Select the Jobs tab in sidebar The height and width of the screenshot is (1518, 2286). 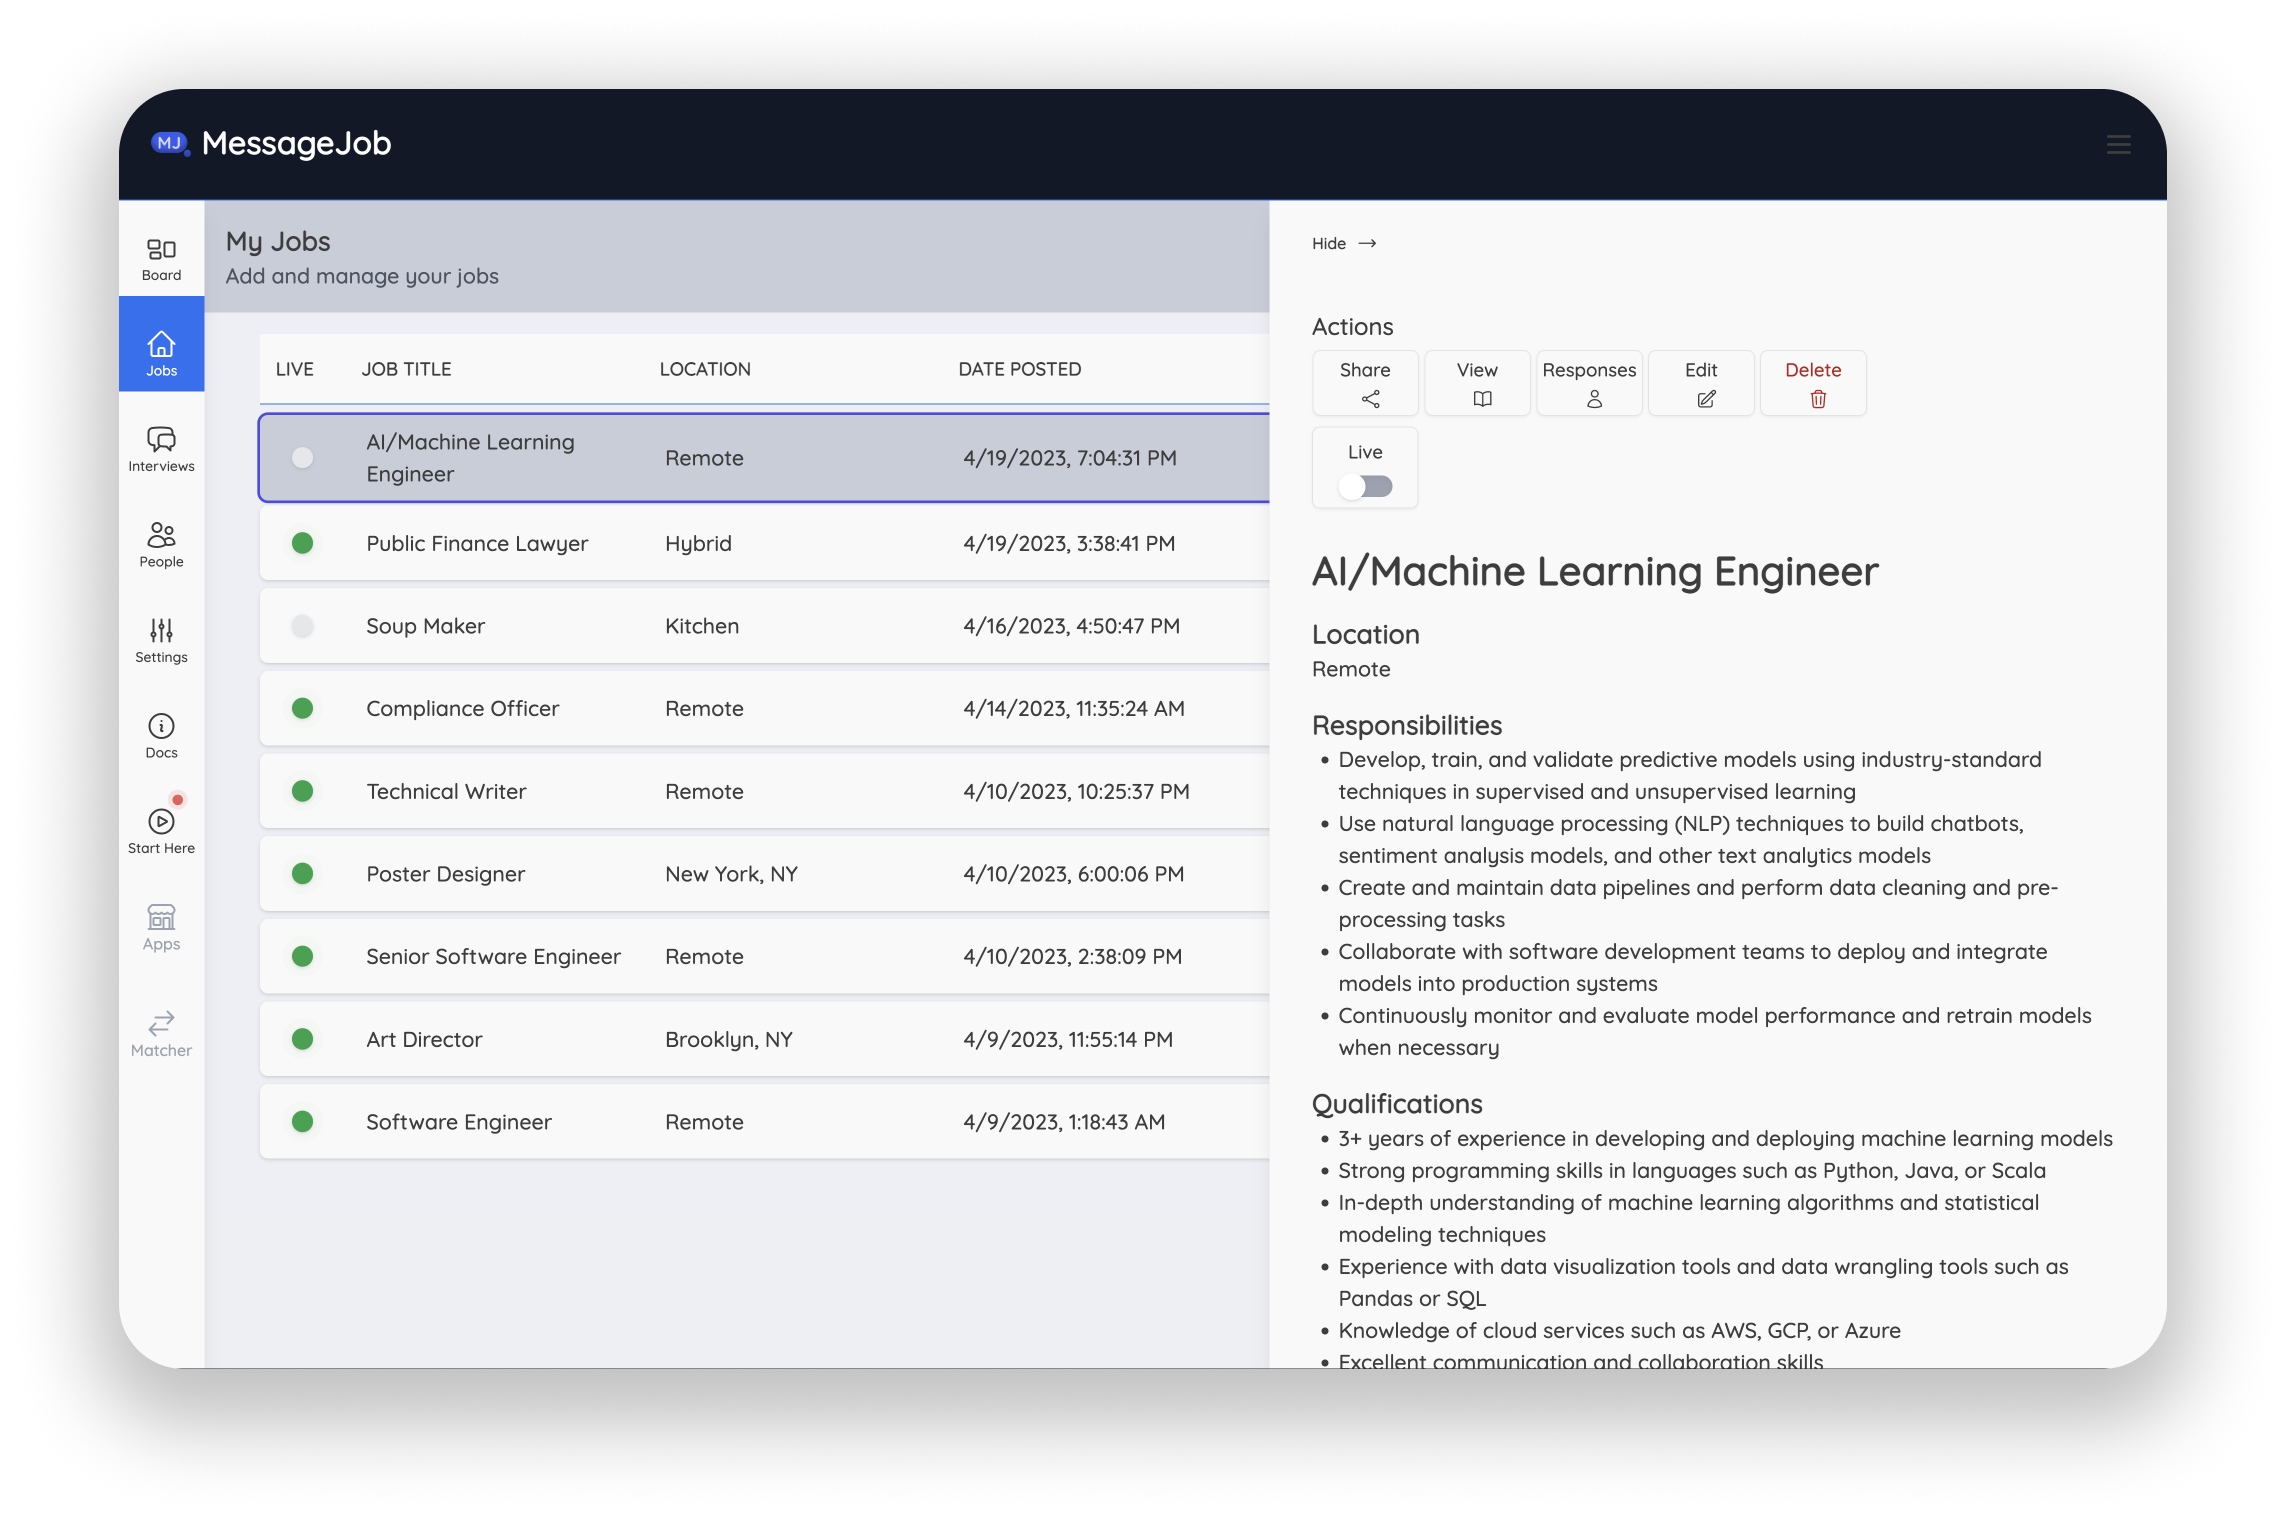(161, 354)
